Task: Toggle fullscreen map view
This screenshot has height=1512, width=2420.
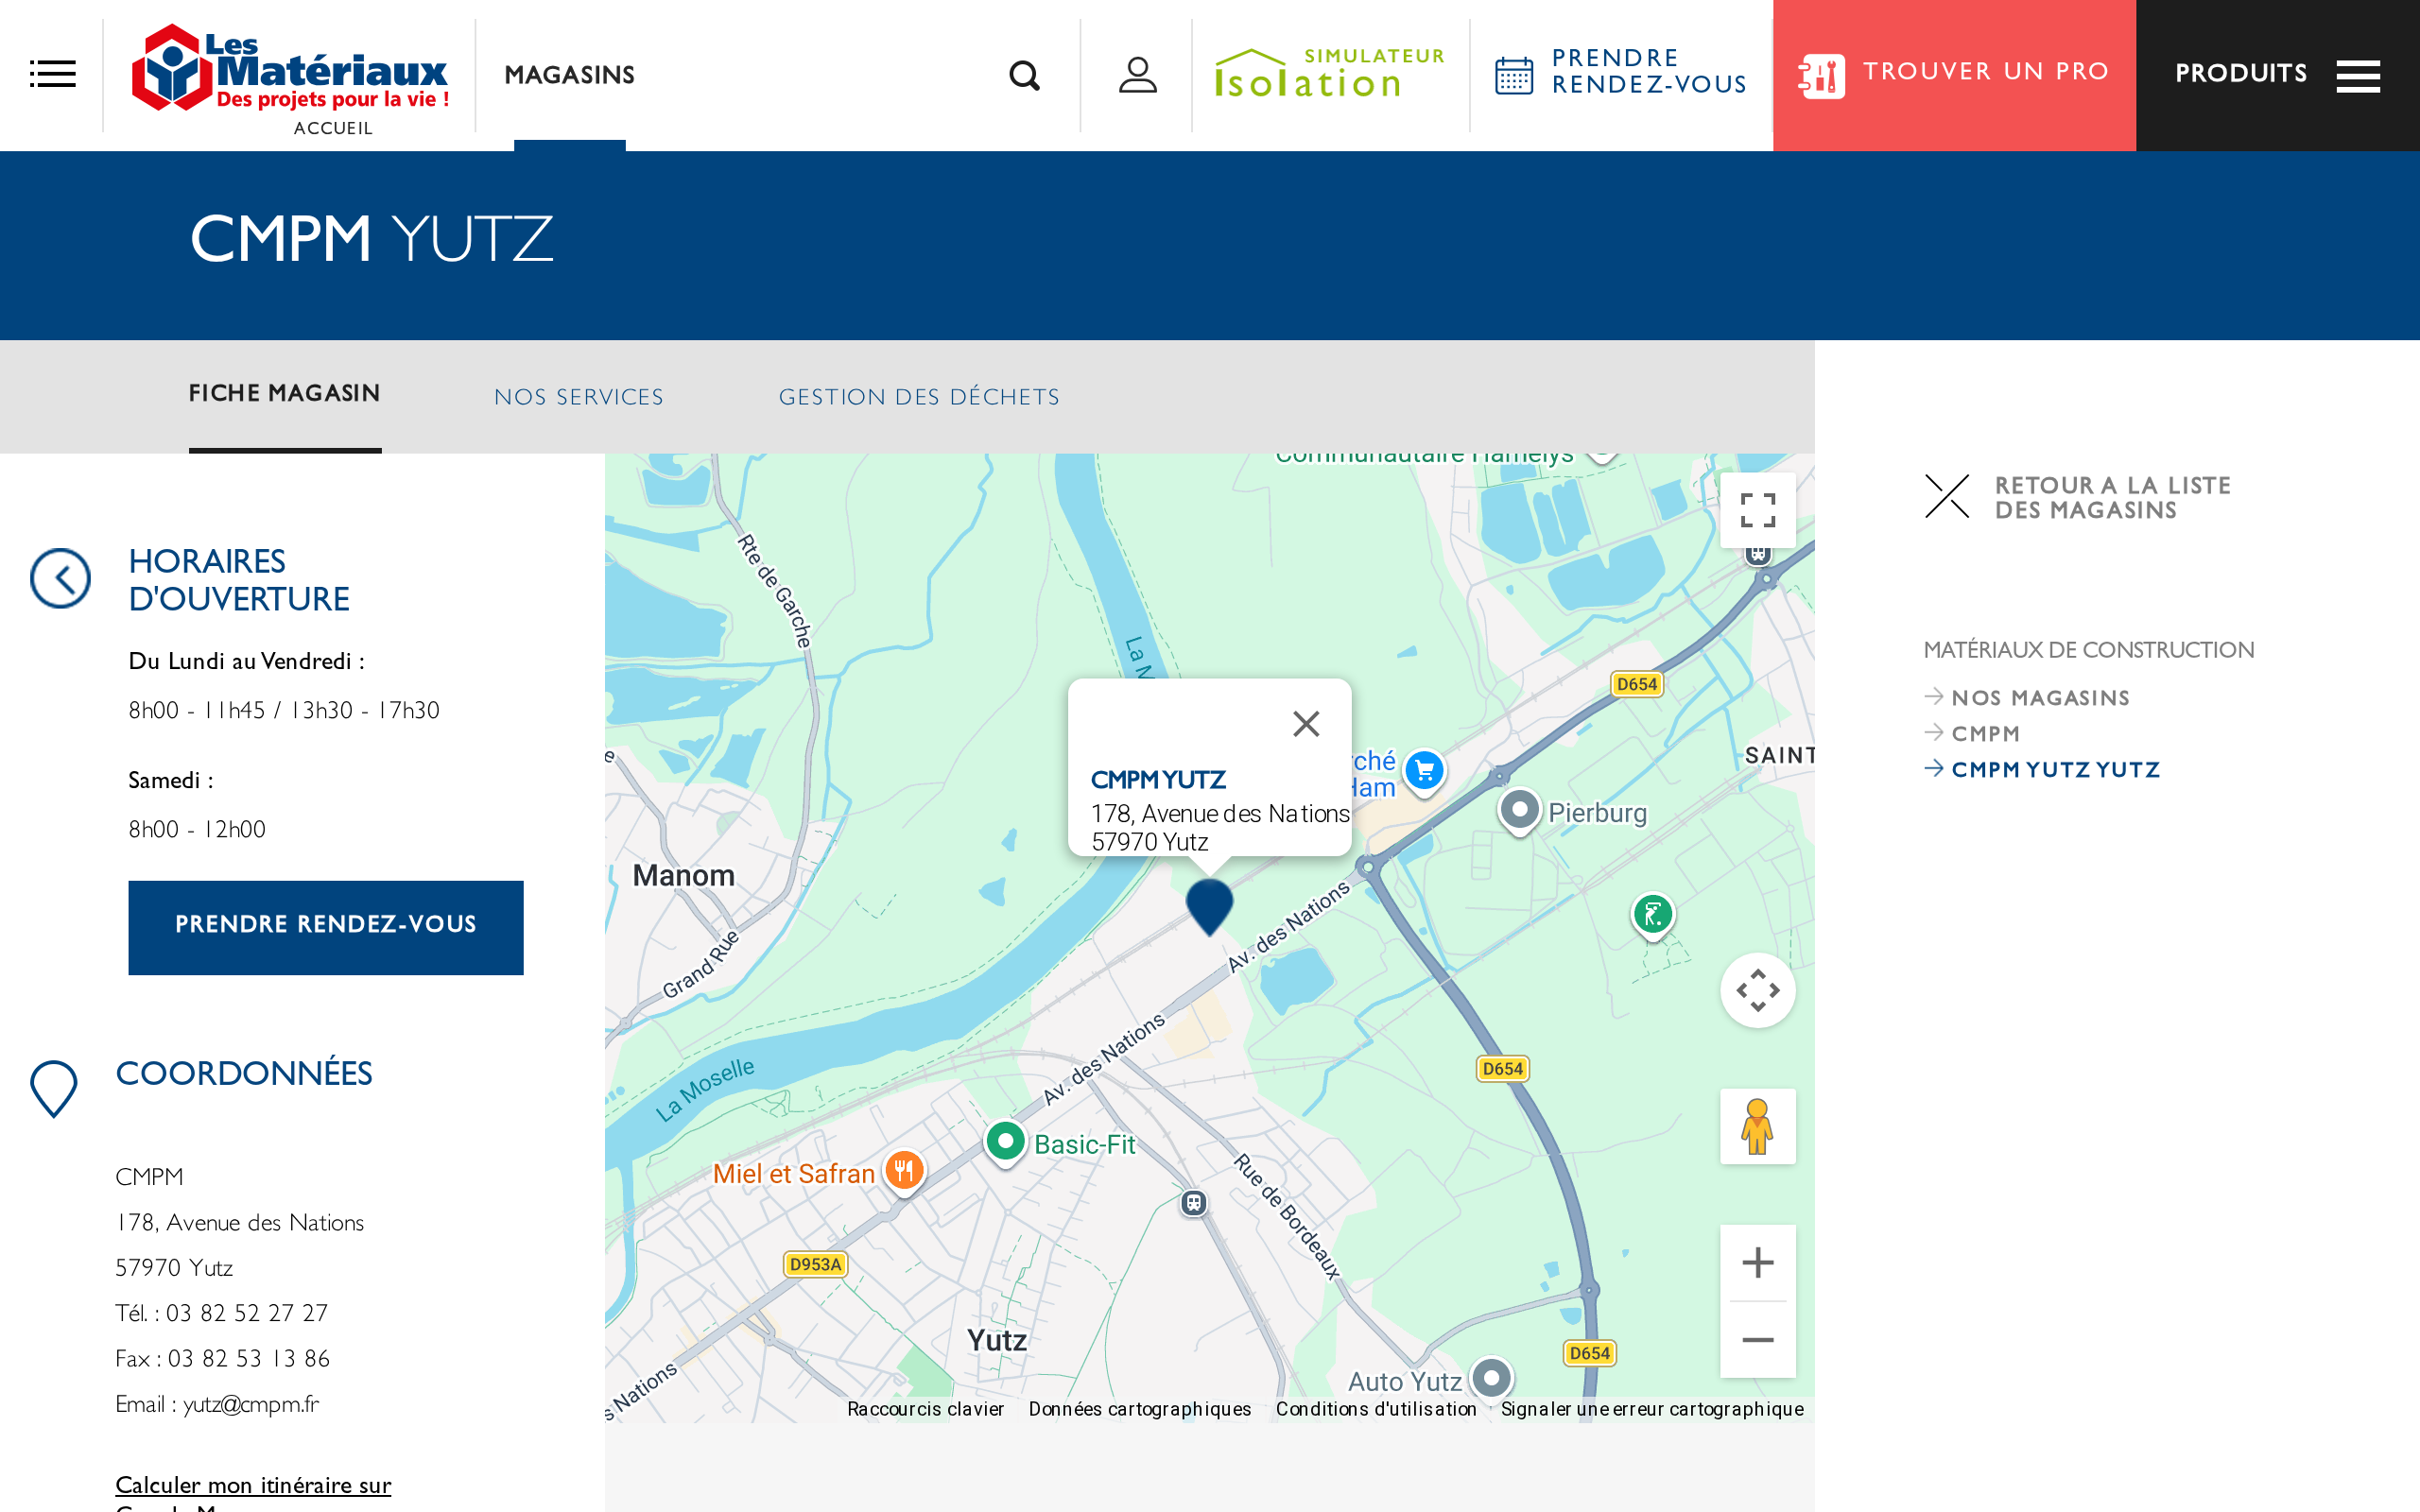Action: pos(1757,510)
